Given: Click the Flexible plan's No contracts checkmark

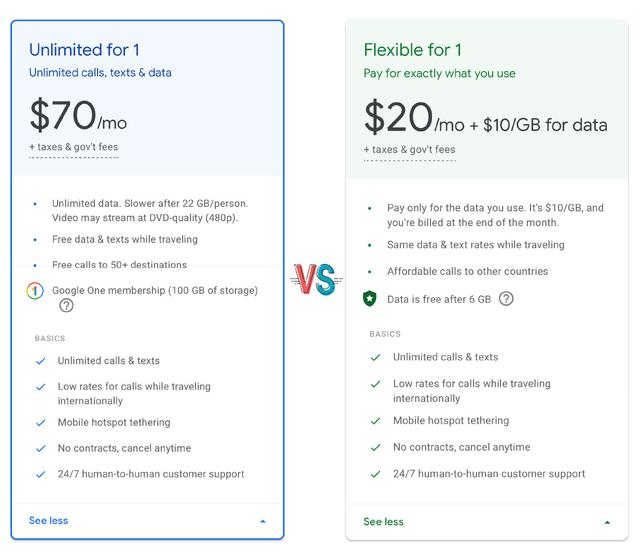Looking at the screenshot, I should pos(376,447).
